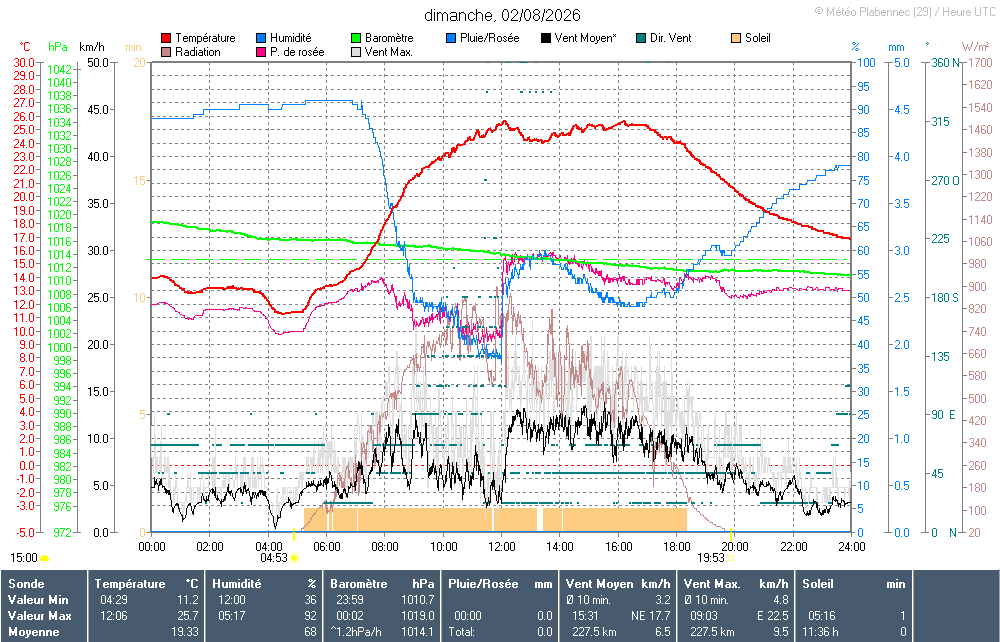The height and width of the screenshot is (642, 1000).
Task: Click the Baromètre column header in the table
Action: (x=358, y=584)
